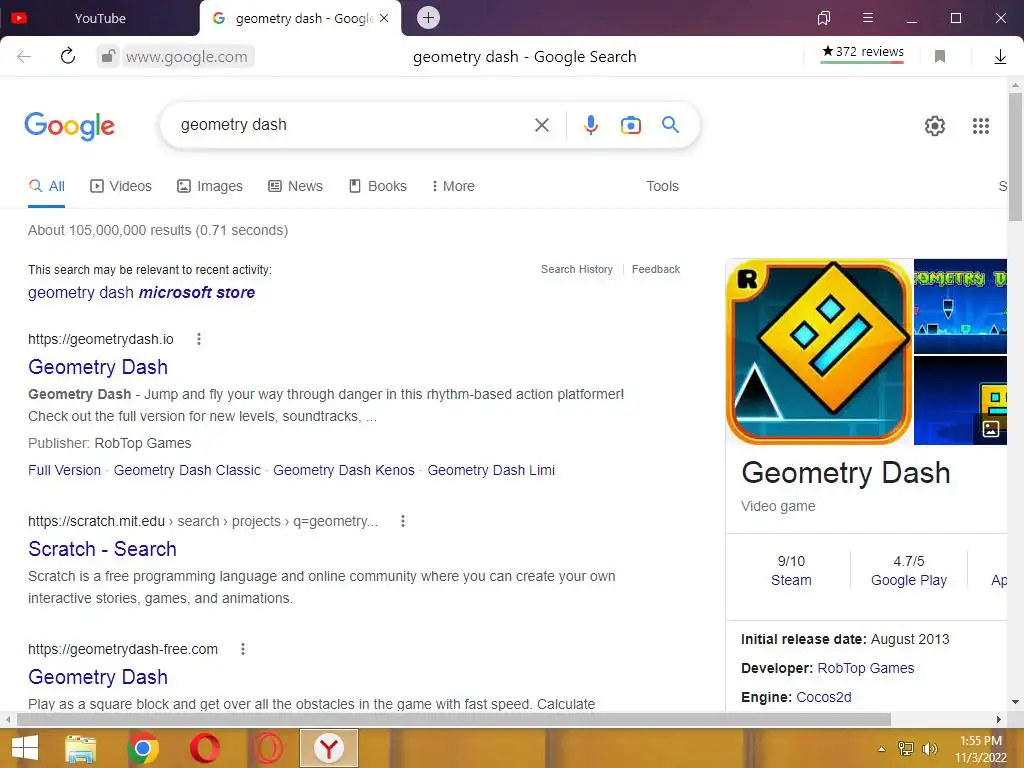Viewport: 1024px width, 768px height.
Task: Open Geometry Dash Kenos sitelink
Action: click(x=344, y=470)
